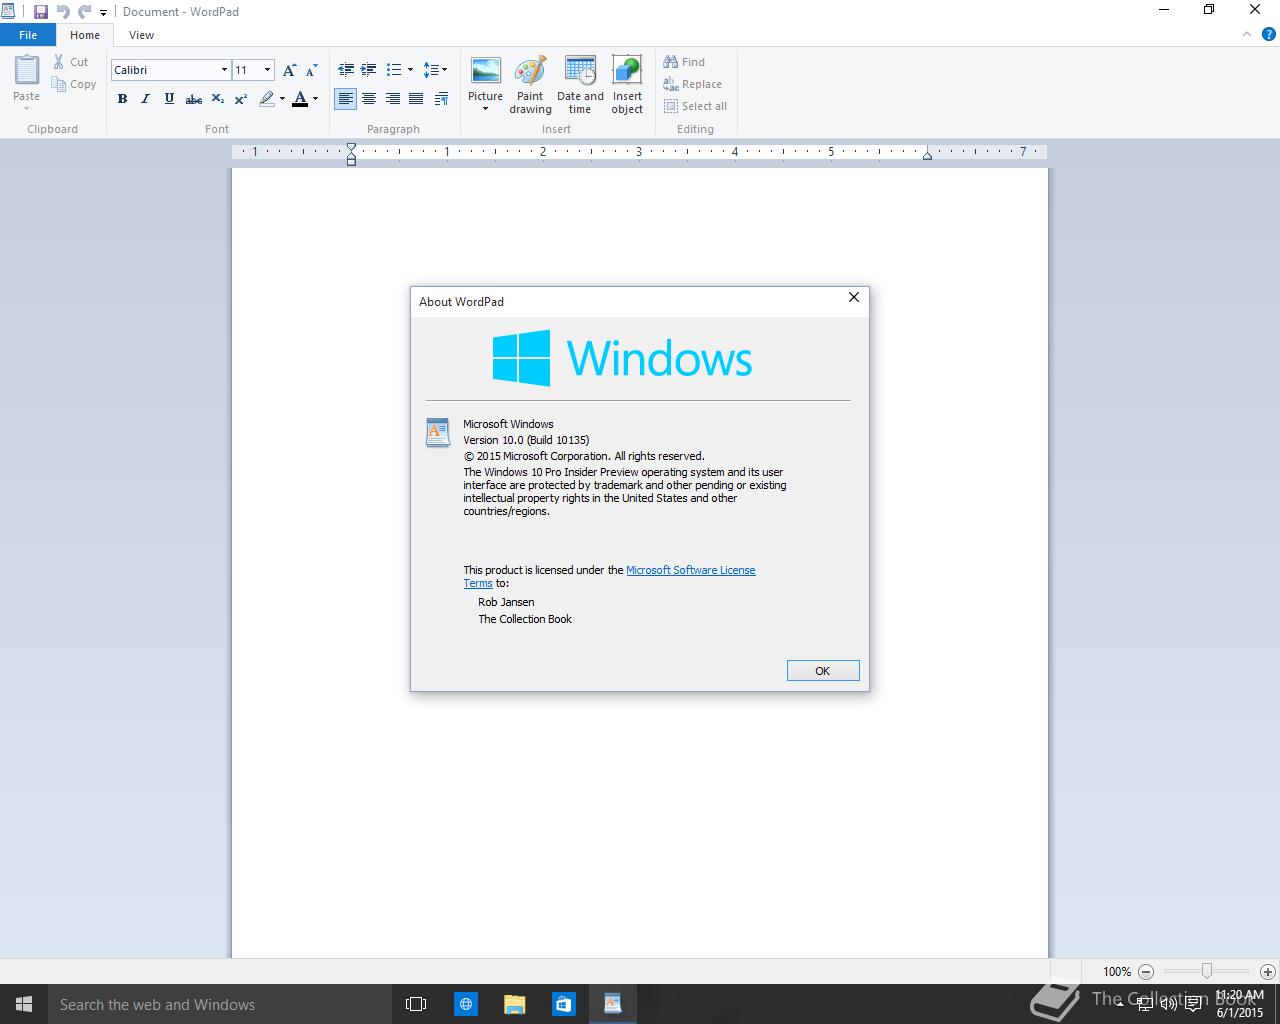
Task: Select Align text right
Action: click(x=393, y=99)
